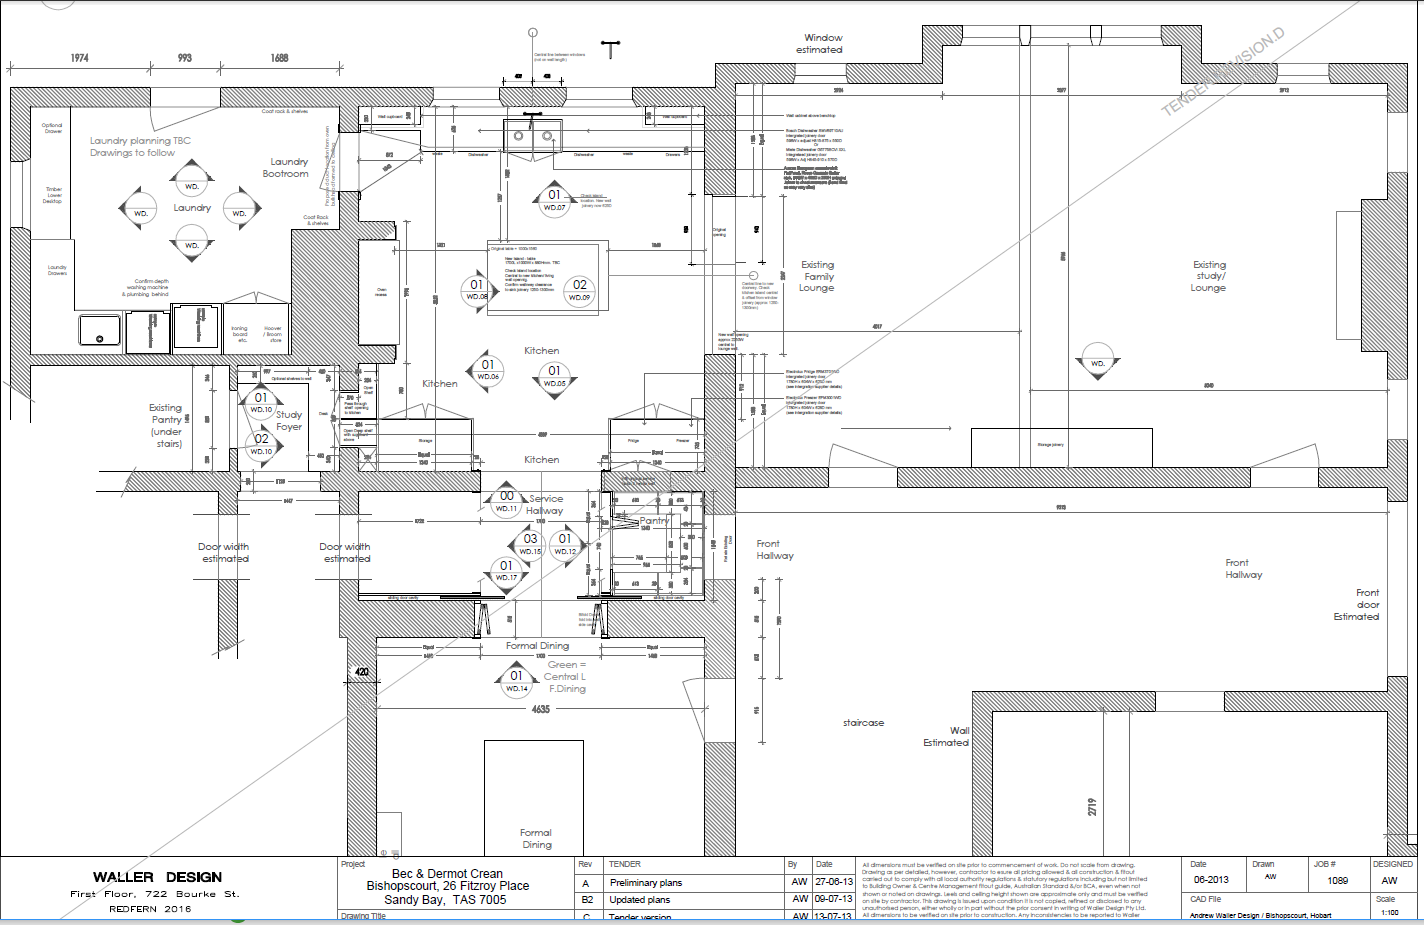Screen dimensions: 1424x925
Task: Click the WD marker in Existing study/Lounge
Action: pyautogui.click(x=1097, y=360)
